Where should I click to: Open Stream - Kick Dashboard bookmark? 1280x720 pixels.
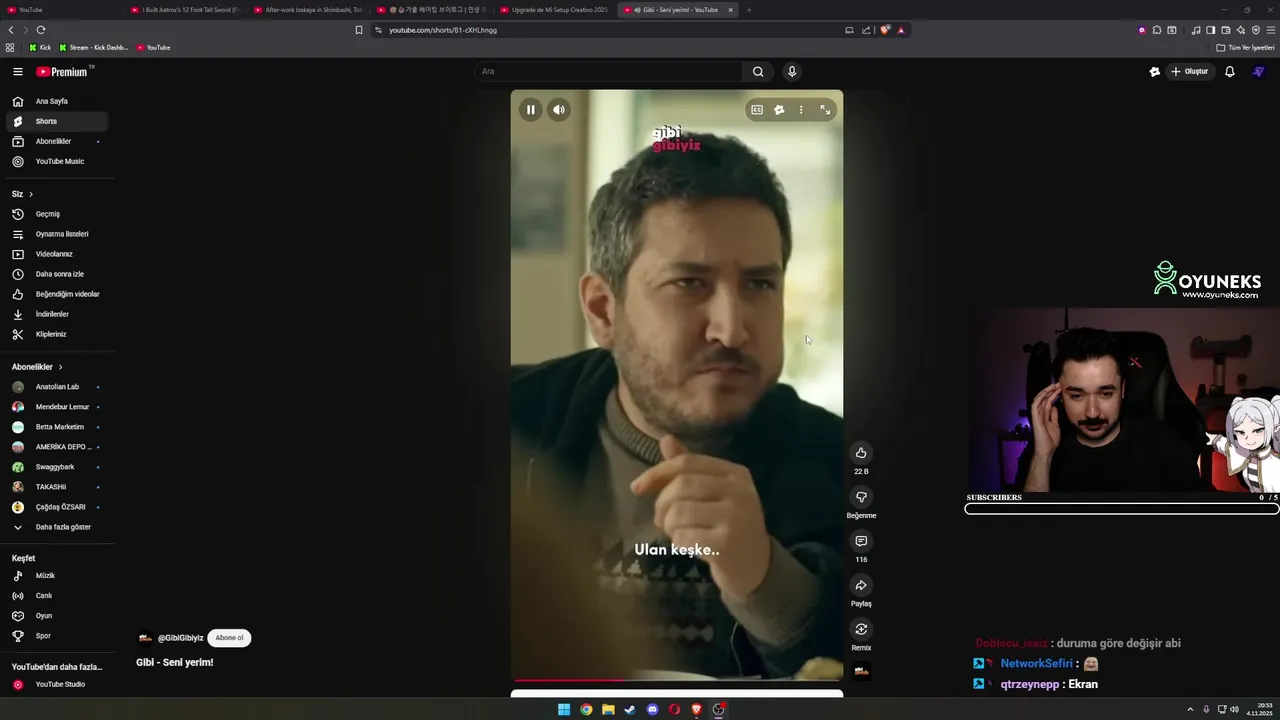tap(94, 48)
